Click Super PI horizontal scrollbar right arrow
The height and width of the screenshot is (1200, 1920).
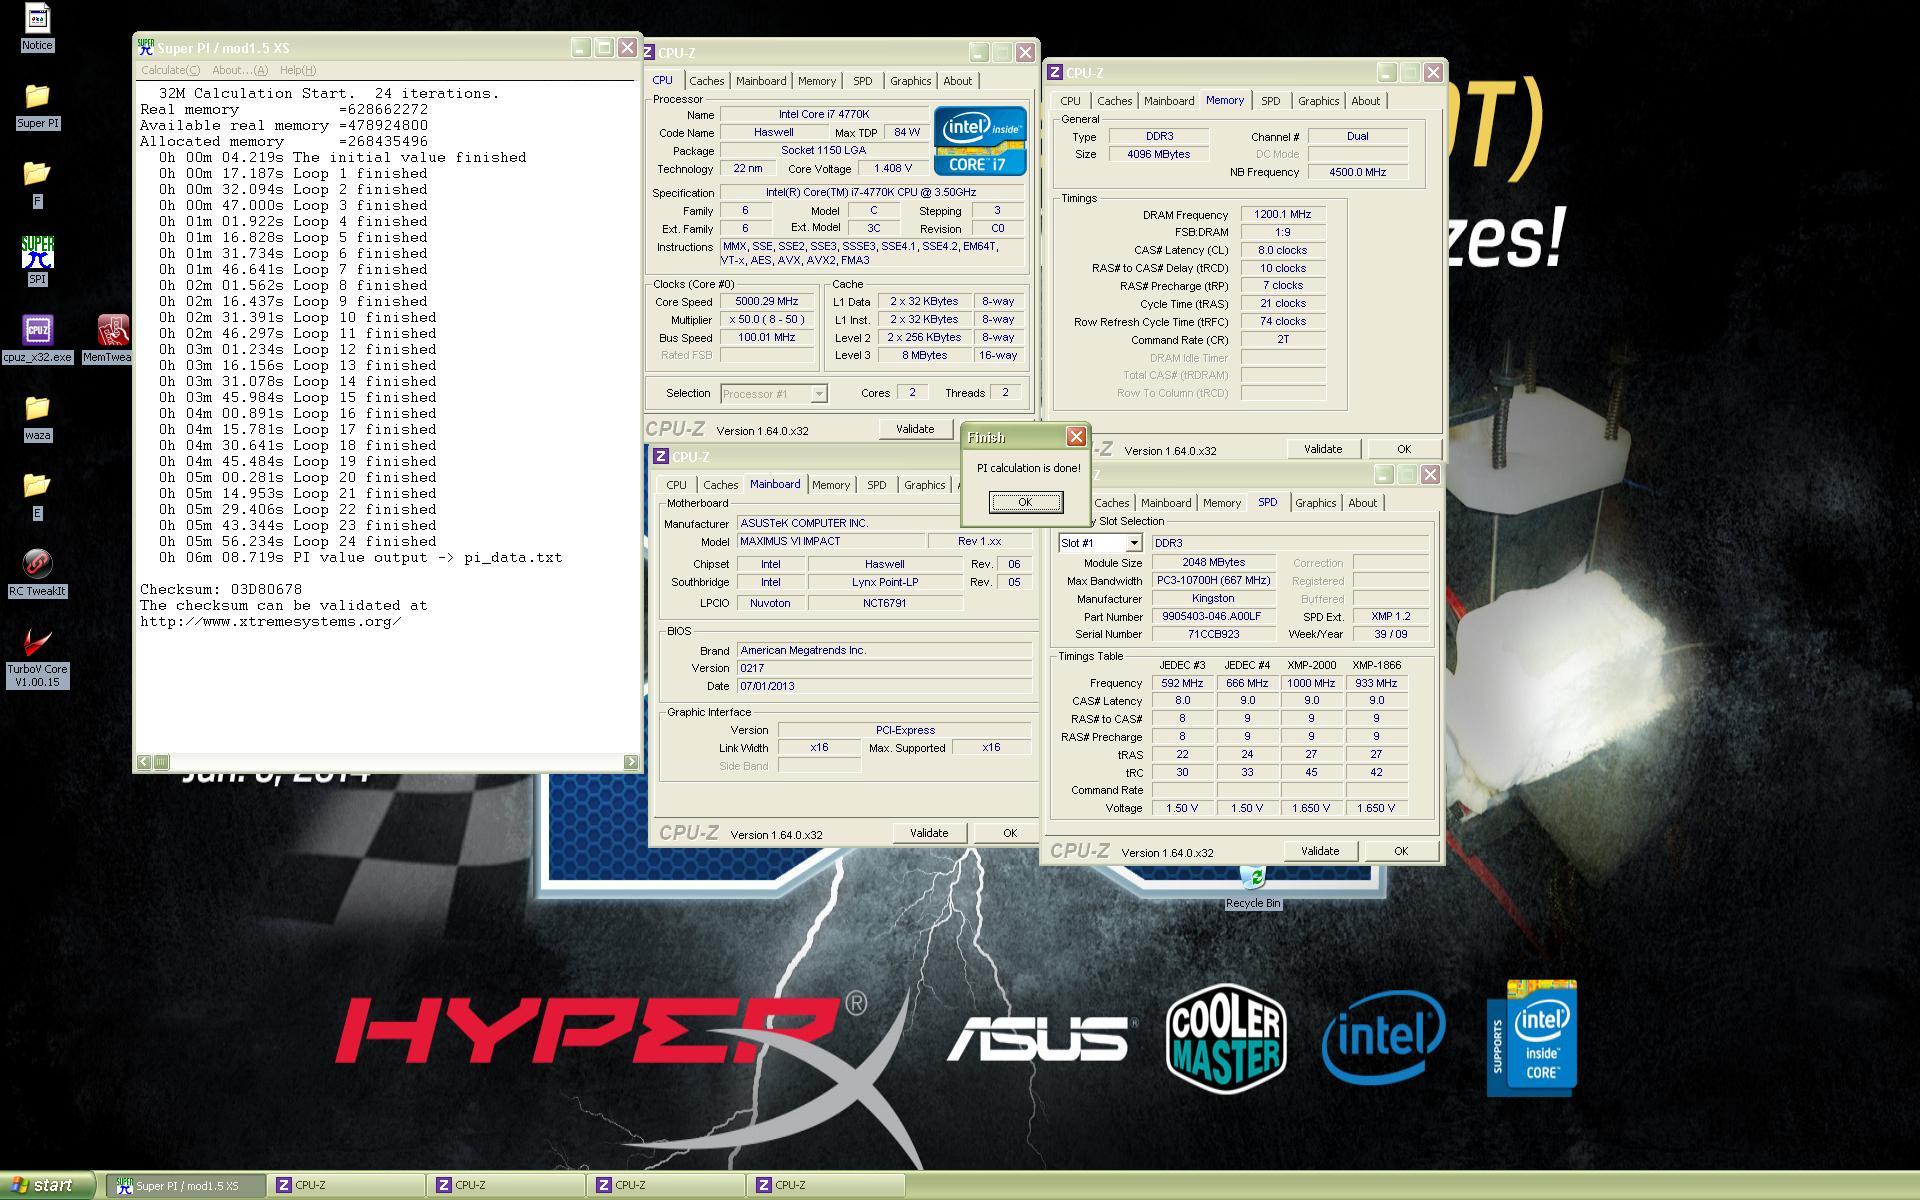(x=631, y=762)
